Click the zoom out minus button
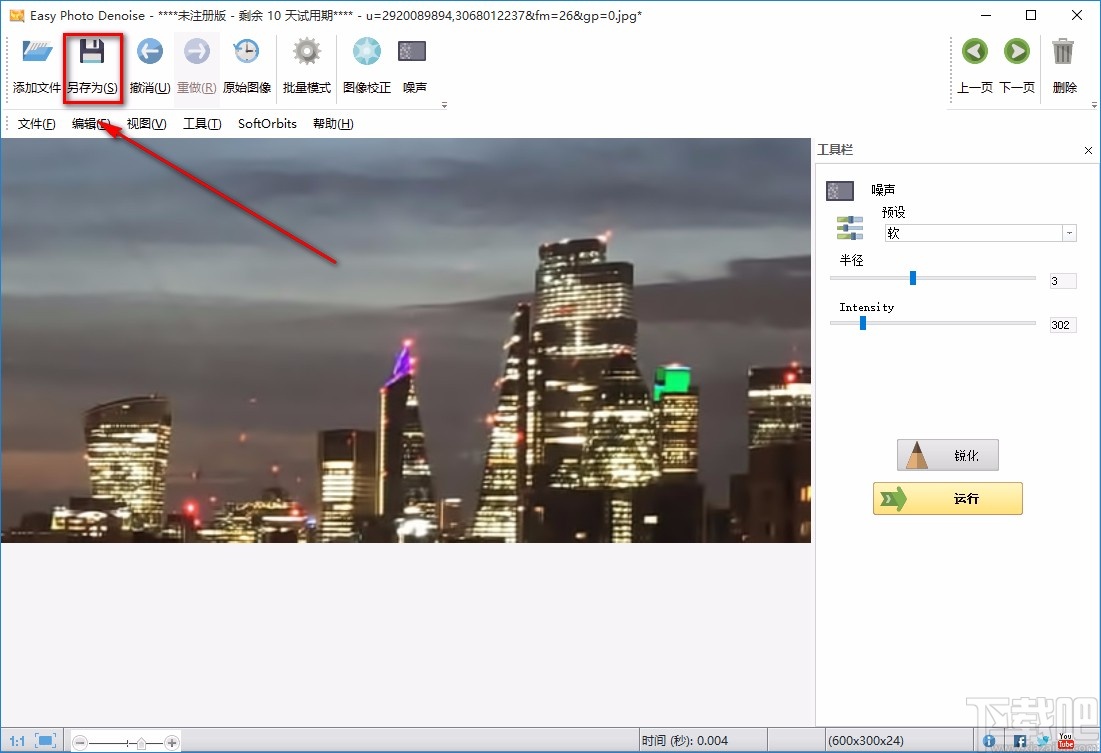The width and height of the screenshot is (1101, 753). coord(80,742)
